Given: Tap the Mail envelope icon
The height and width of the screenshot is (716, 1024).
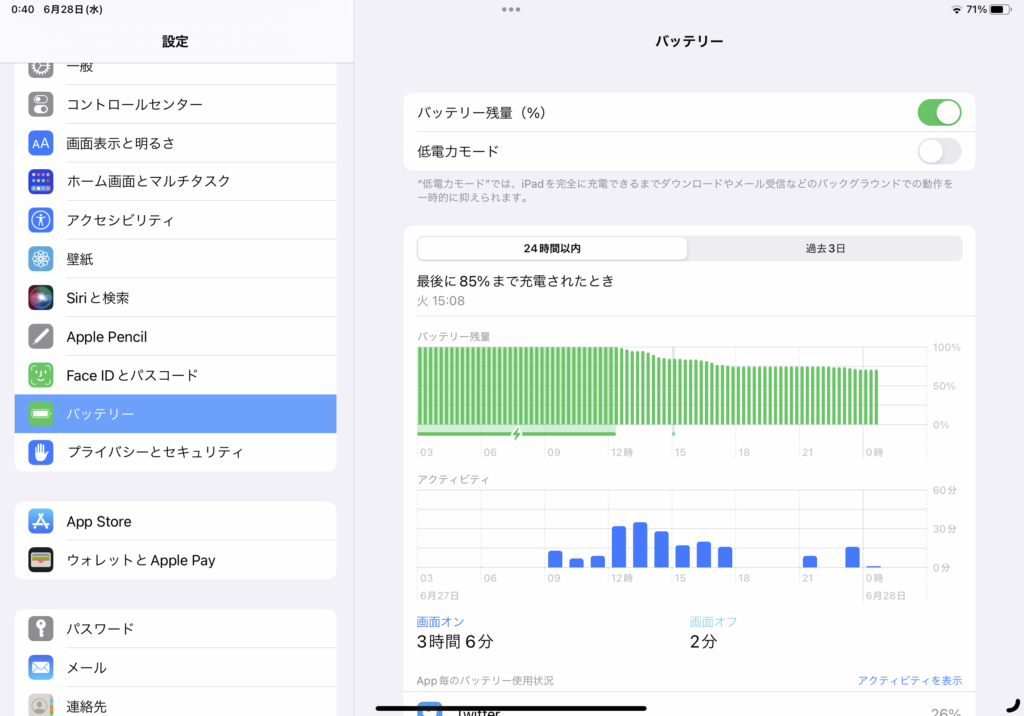Looking at the screenshot, I should (x=40, y=667).
